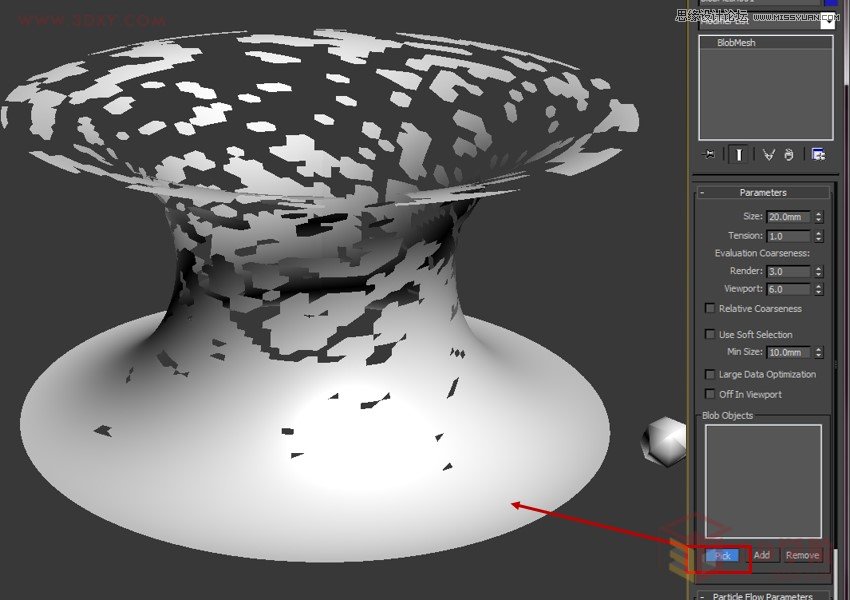Open Configure Modifier Sets
This screenshot has height=600, width=850.
(818, 153)
